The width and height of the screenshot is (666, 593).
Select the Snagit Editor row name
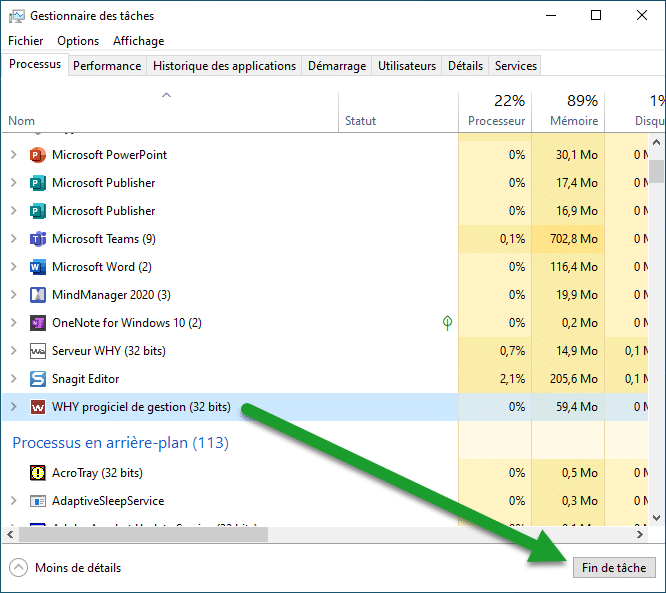click(85, 379)
